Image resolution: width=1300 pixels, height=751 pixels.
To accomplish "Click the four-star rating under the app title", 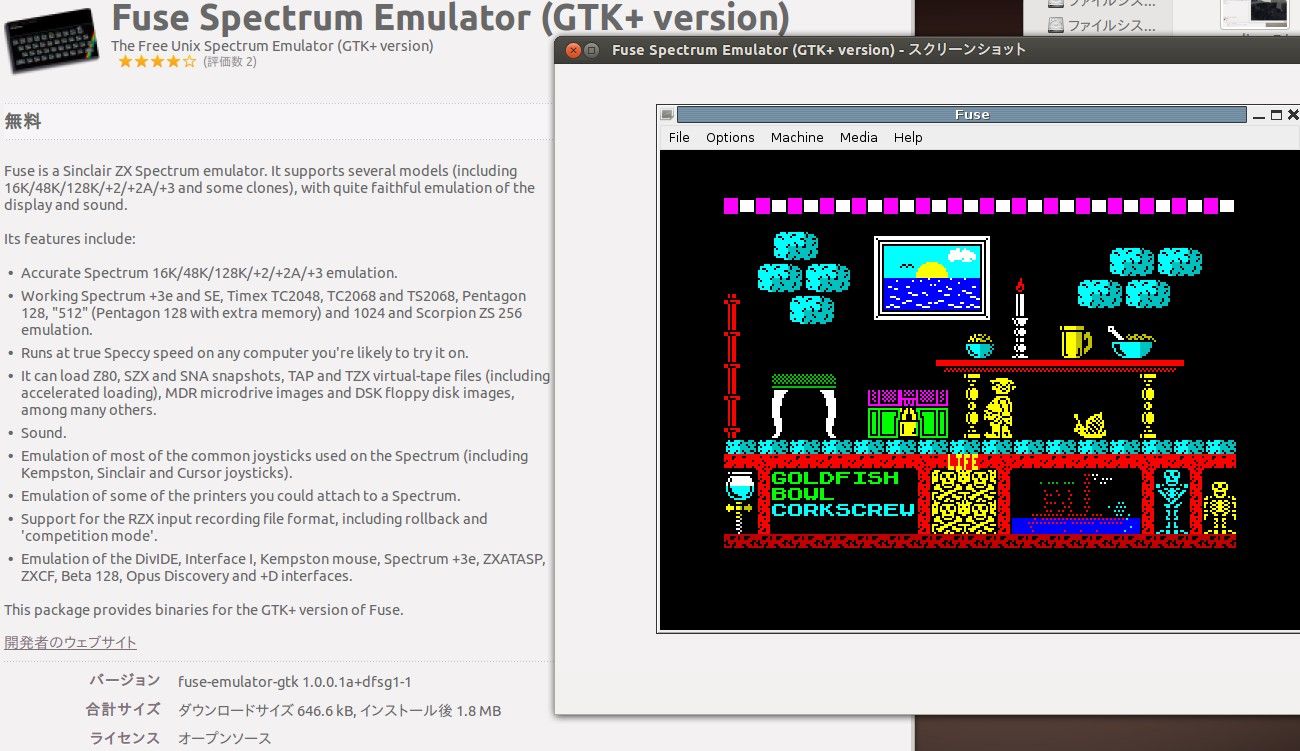I will (157, 62).
